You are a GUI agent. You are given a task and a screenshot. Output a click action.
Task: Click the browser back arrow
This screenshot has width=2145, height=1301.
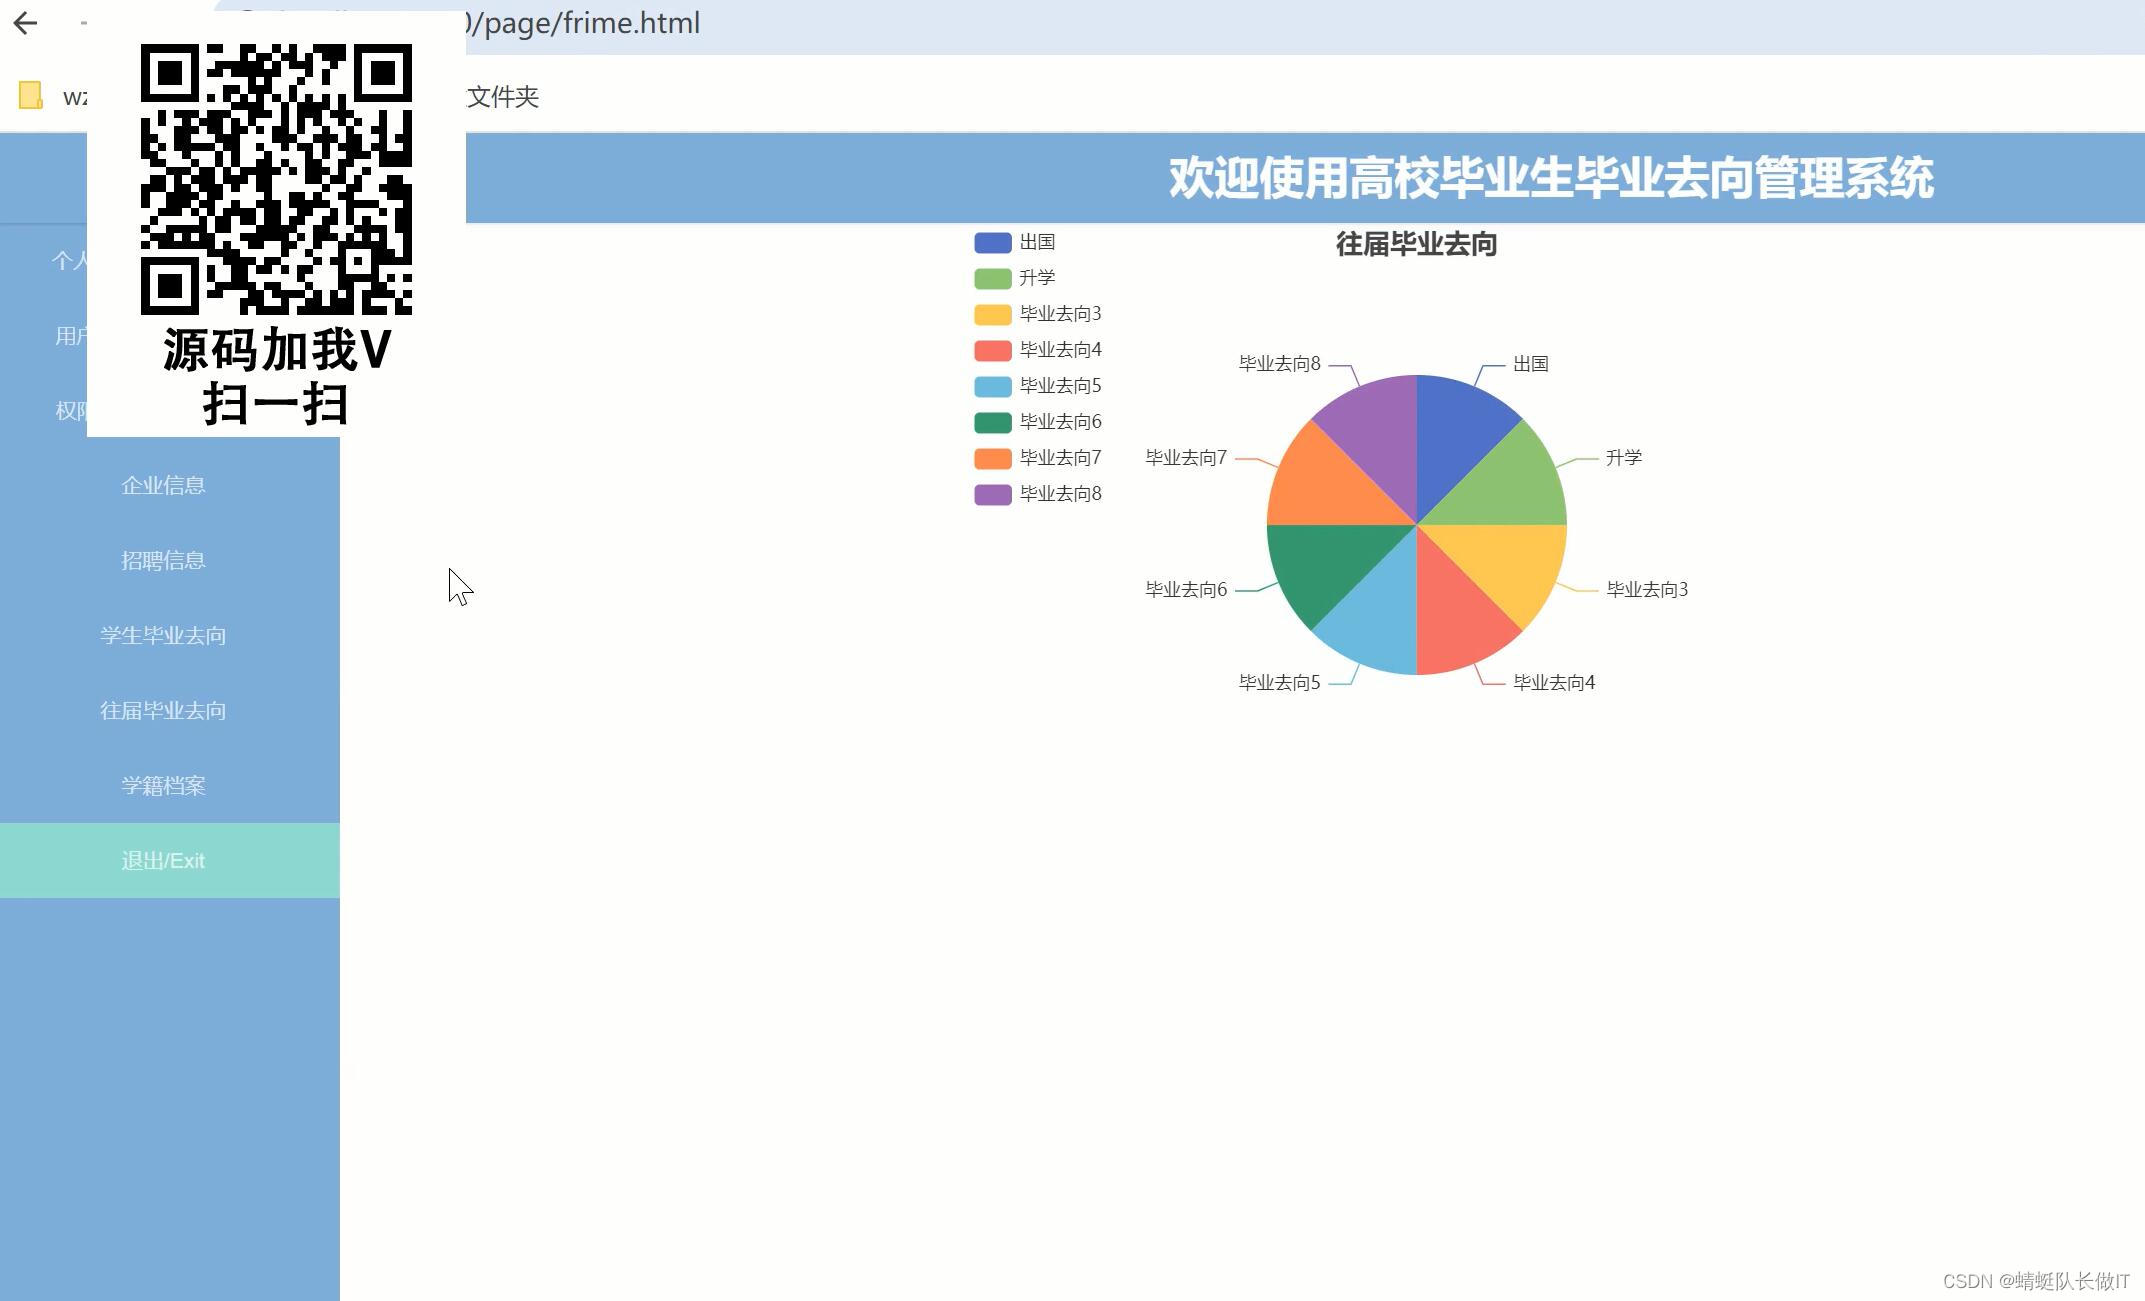point(26,23)
